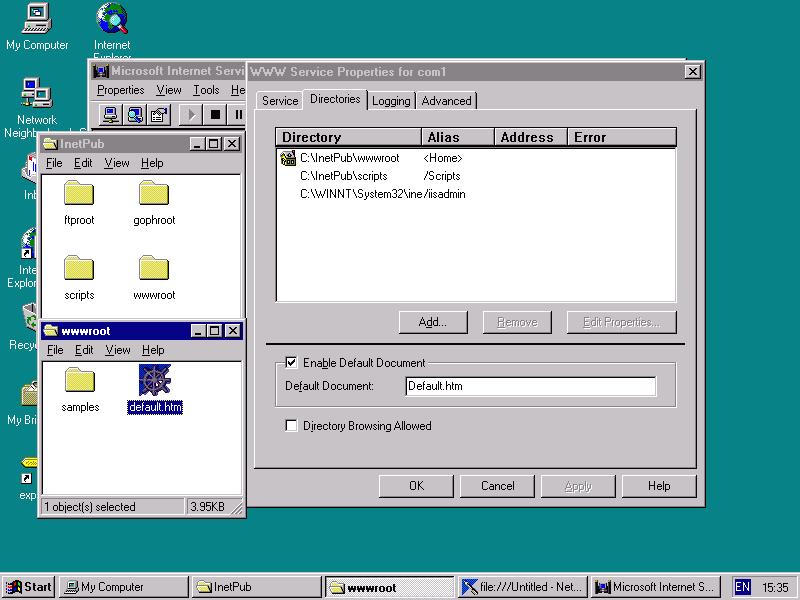The height and width of the screenshot is (600, 800).
Task: Select the ftproot folder icon
Action: click(x=79, y=194)
